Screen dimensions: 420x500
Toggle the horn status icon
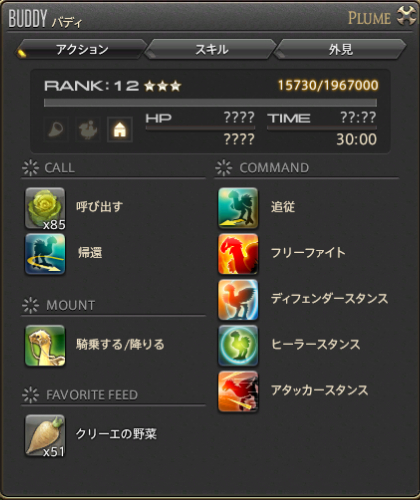56,129
